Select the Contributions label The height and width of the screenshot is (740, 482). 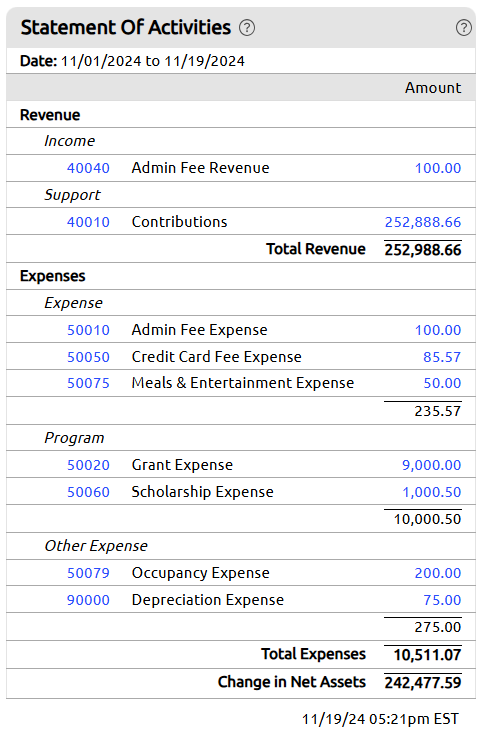click(179, 221)
